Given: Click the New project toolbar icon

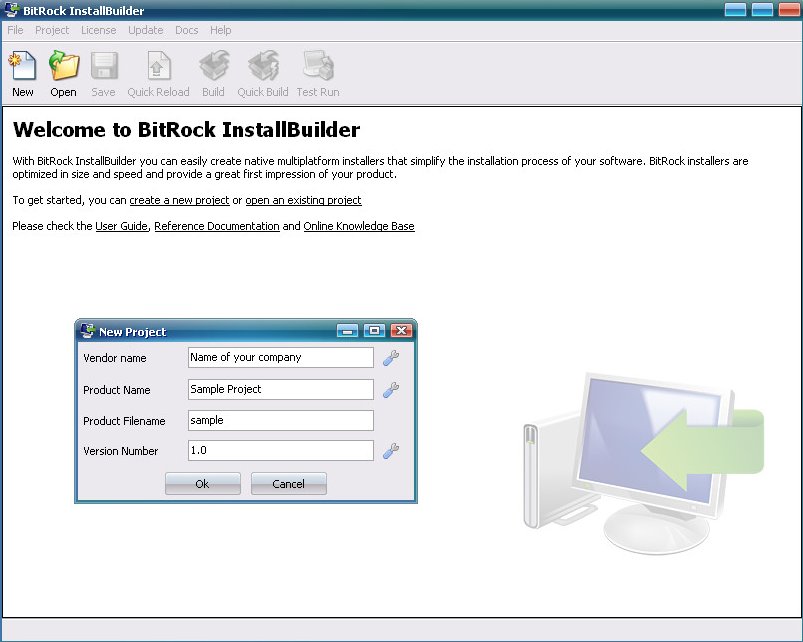Looking at the screenshot, I should point(23,66).
